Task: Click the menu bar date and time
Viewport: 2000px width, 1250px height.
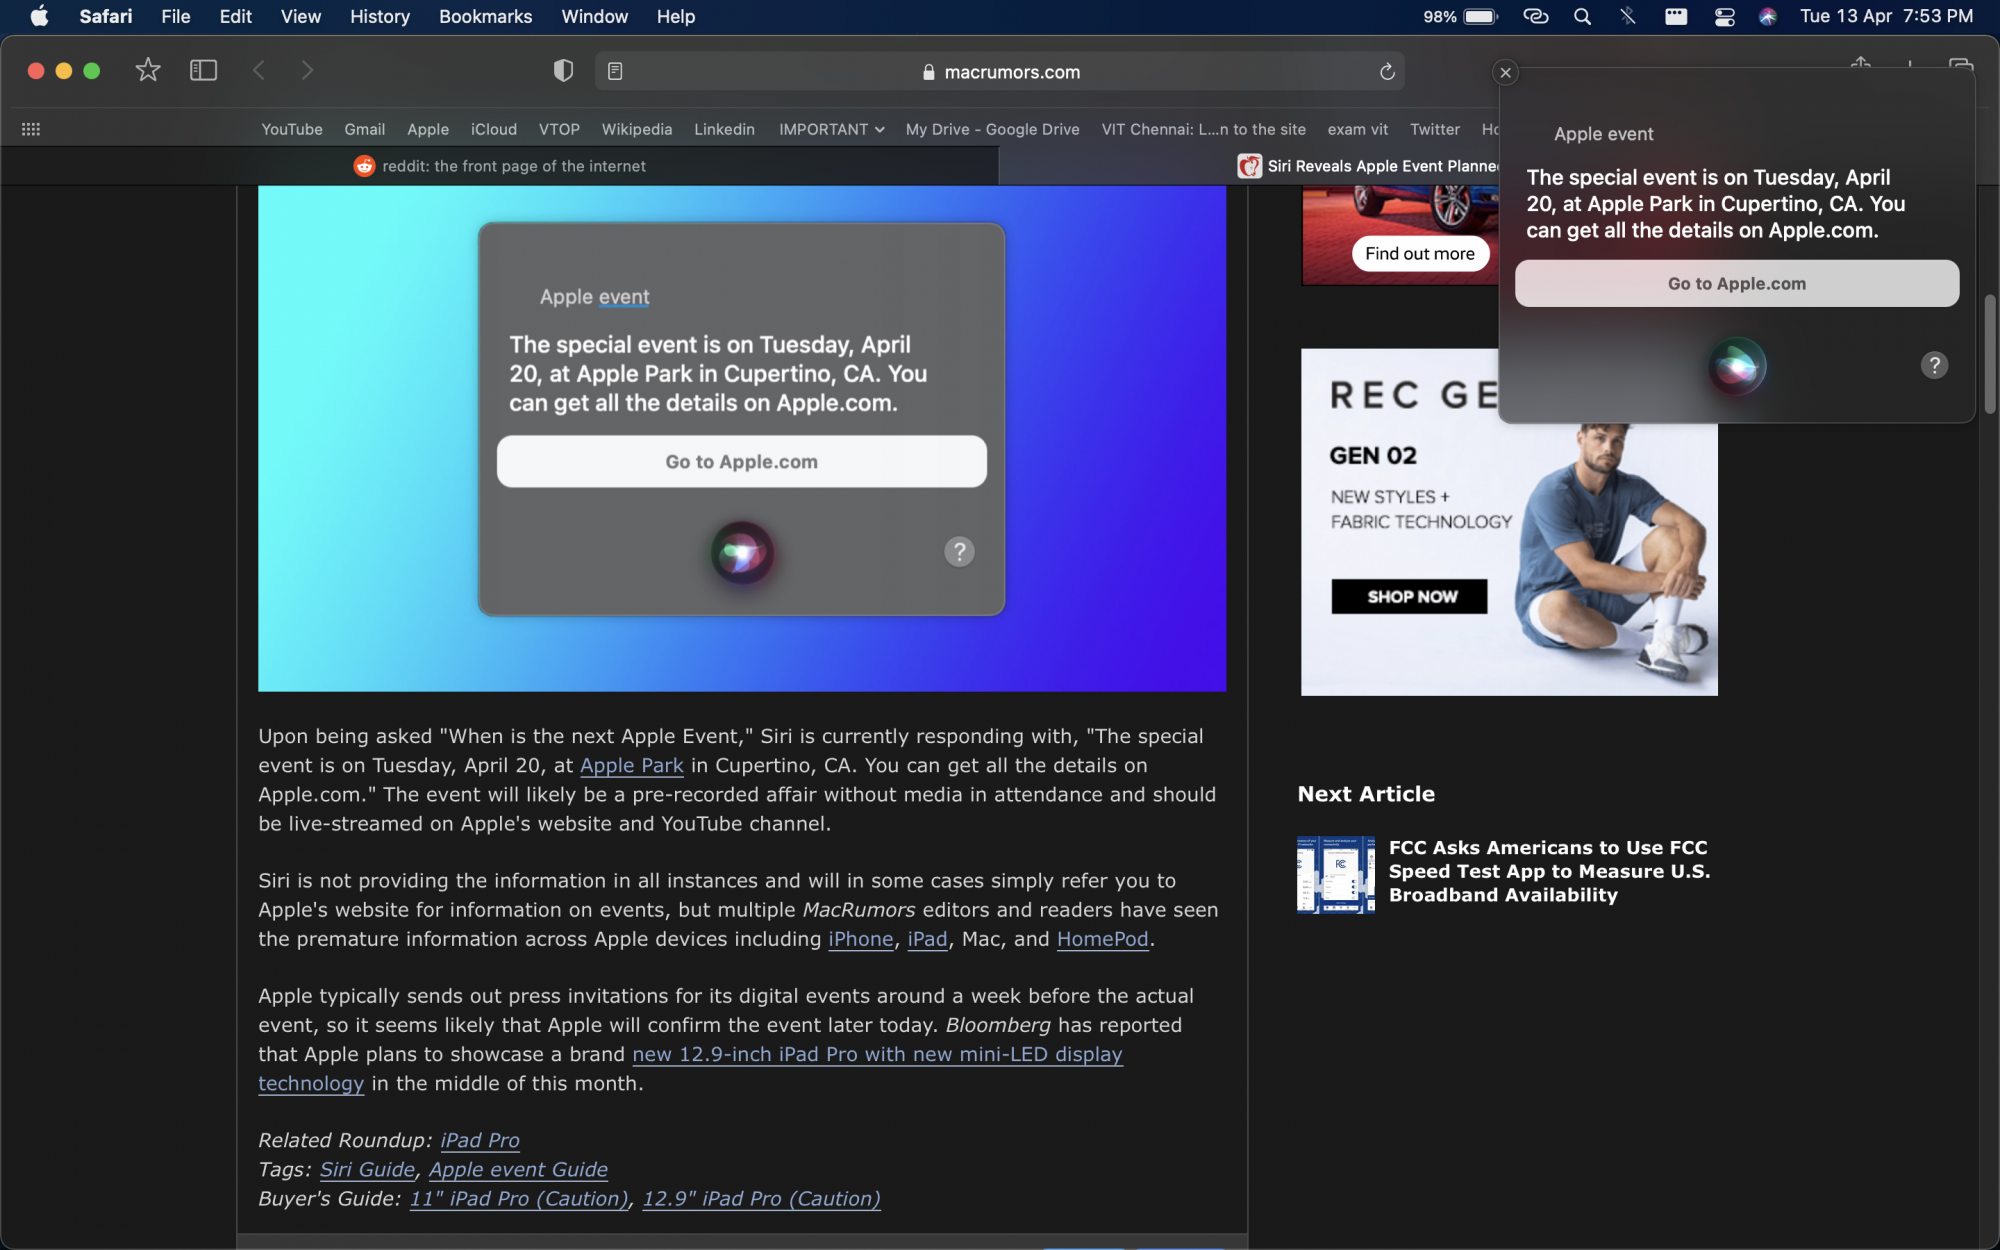Action: point(1886,16)
